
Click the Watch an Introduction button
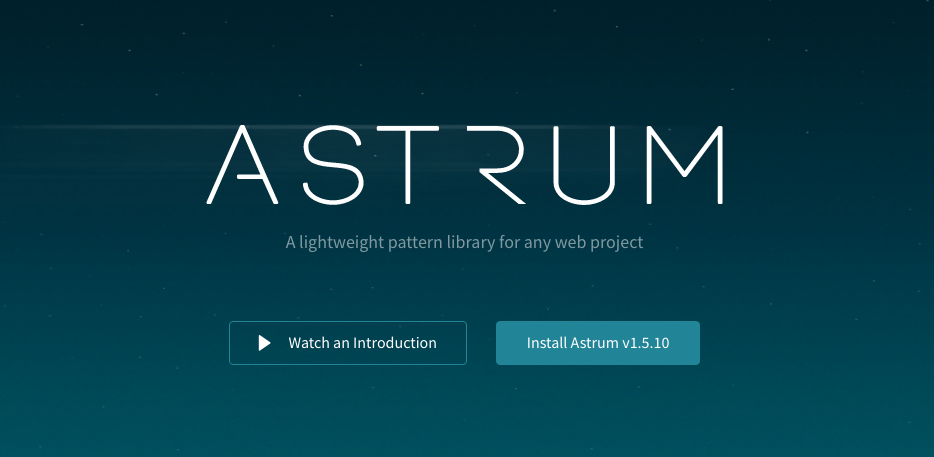point(348,343)
